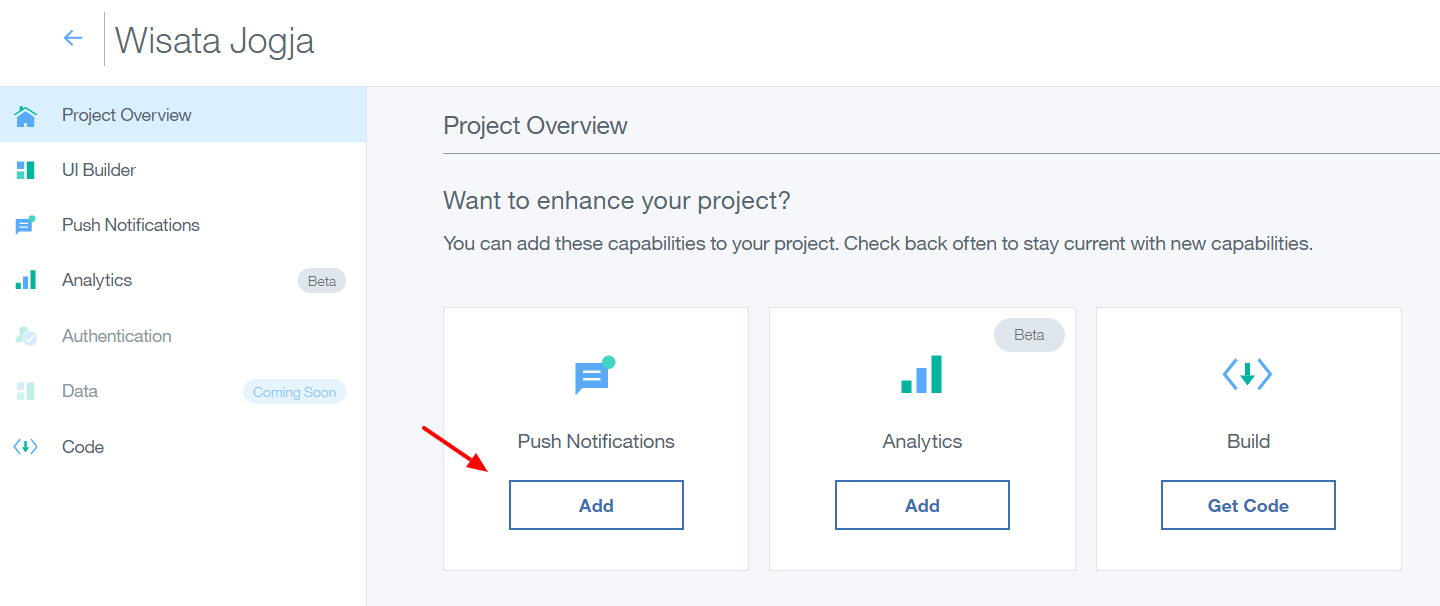Click the back arrow icon
The image size is (1440, 606).
73,38
